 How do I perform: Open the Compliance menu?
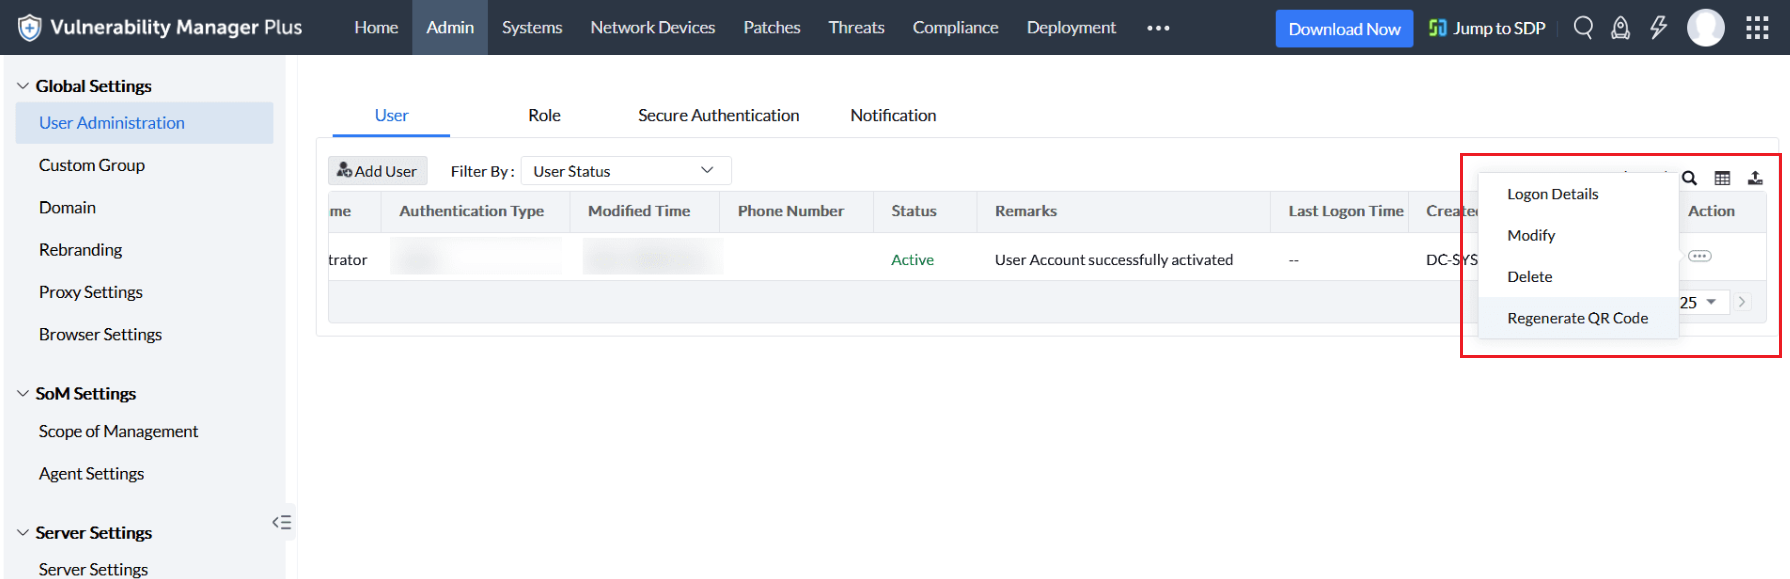click(x=956, y=28)
